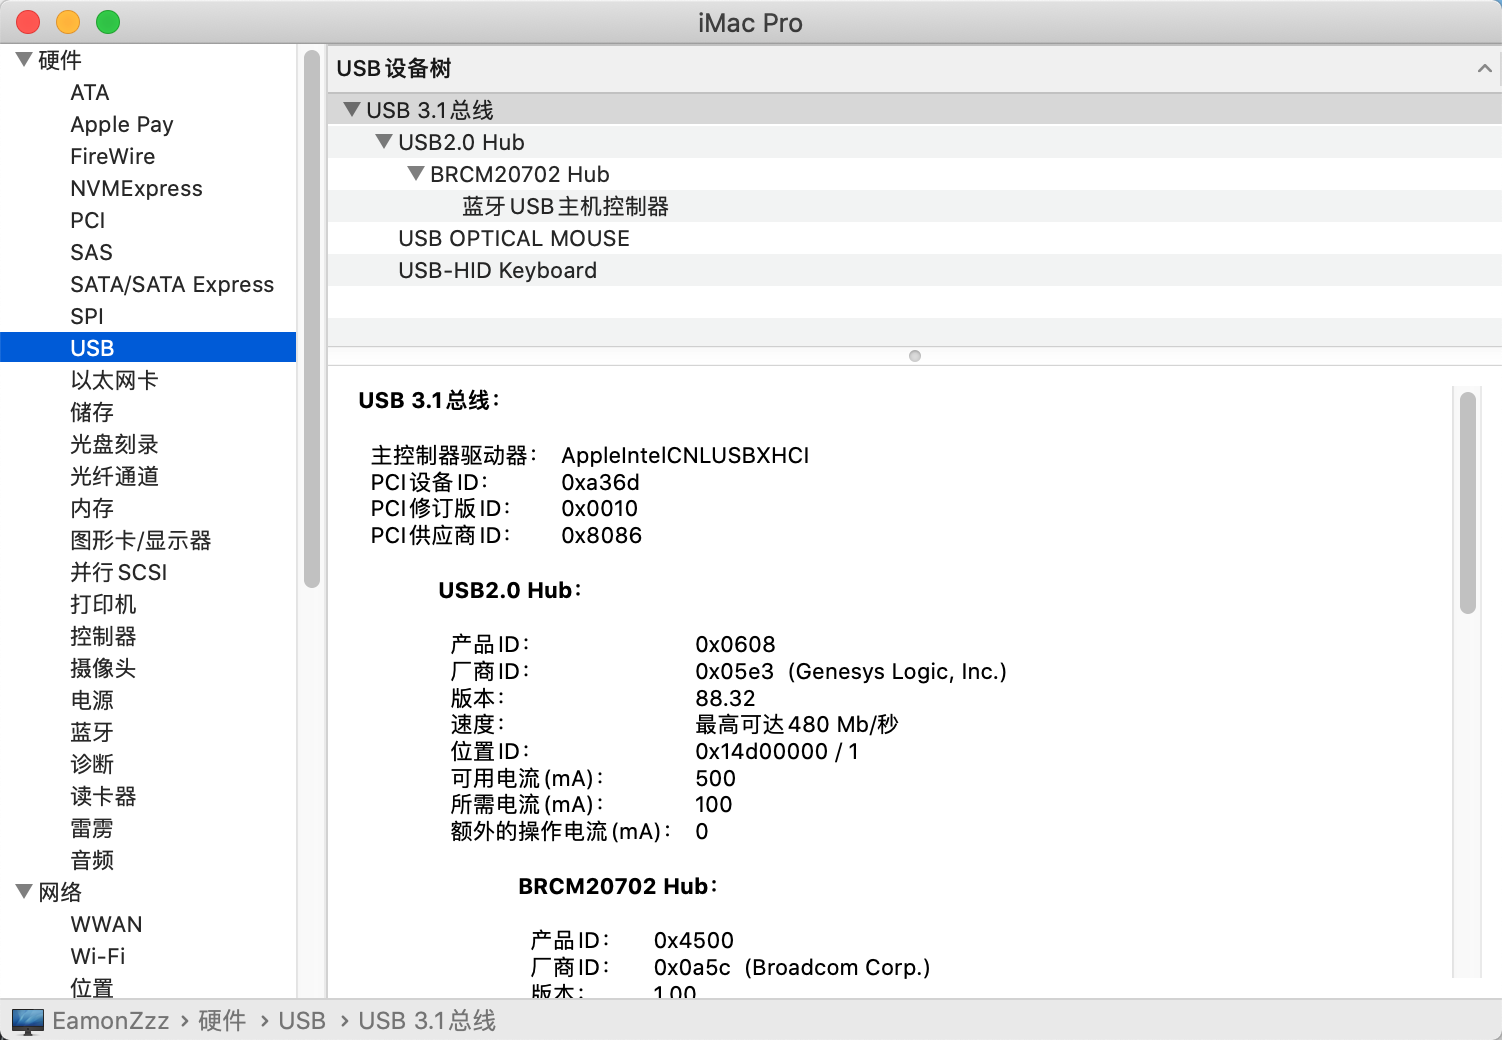Viewport: 1502px width, 1040px height.
Task: Open 音频 audio in the sidebar
Action: (x=92, y=860)
